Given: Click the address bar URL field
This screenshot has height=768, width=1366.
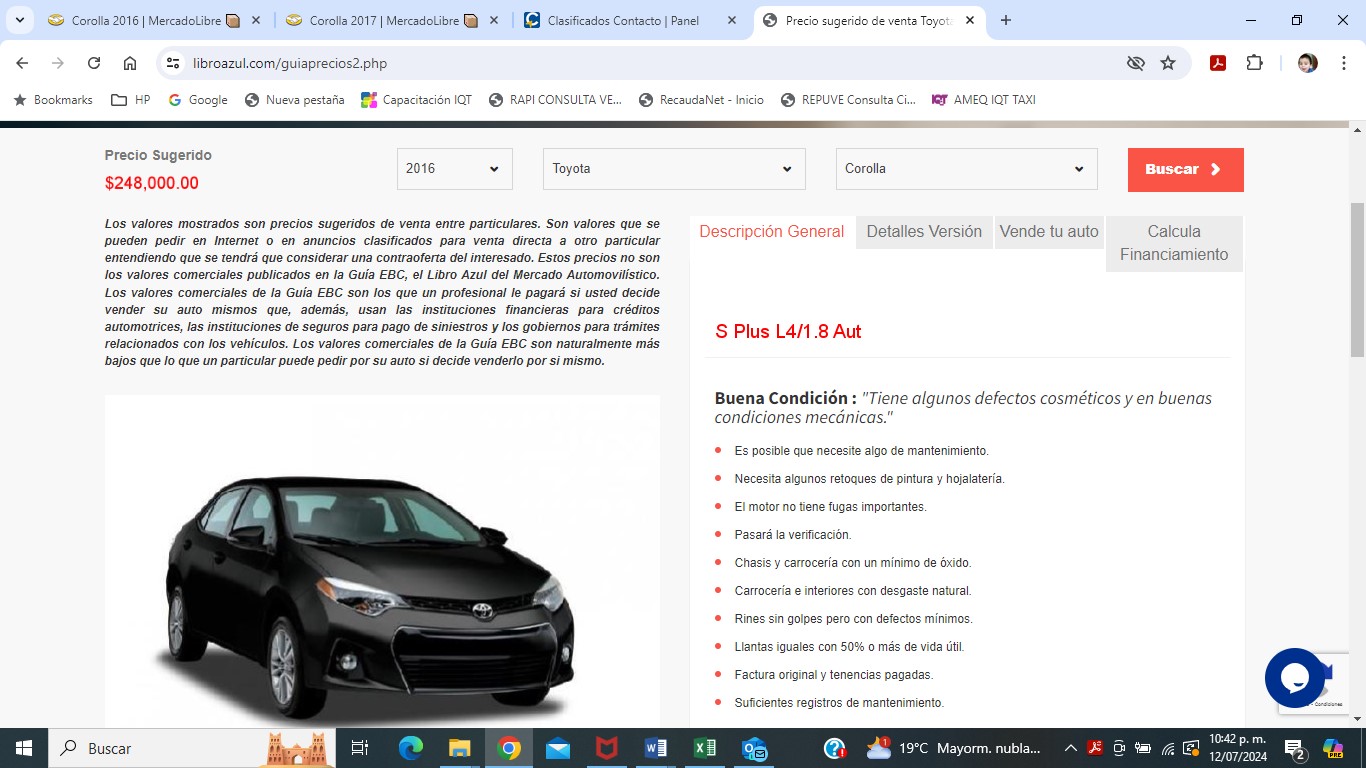Looking at the screenshot, I should 640,63.
